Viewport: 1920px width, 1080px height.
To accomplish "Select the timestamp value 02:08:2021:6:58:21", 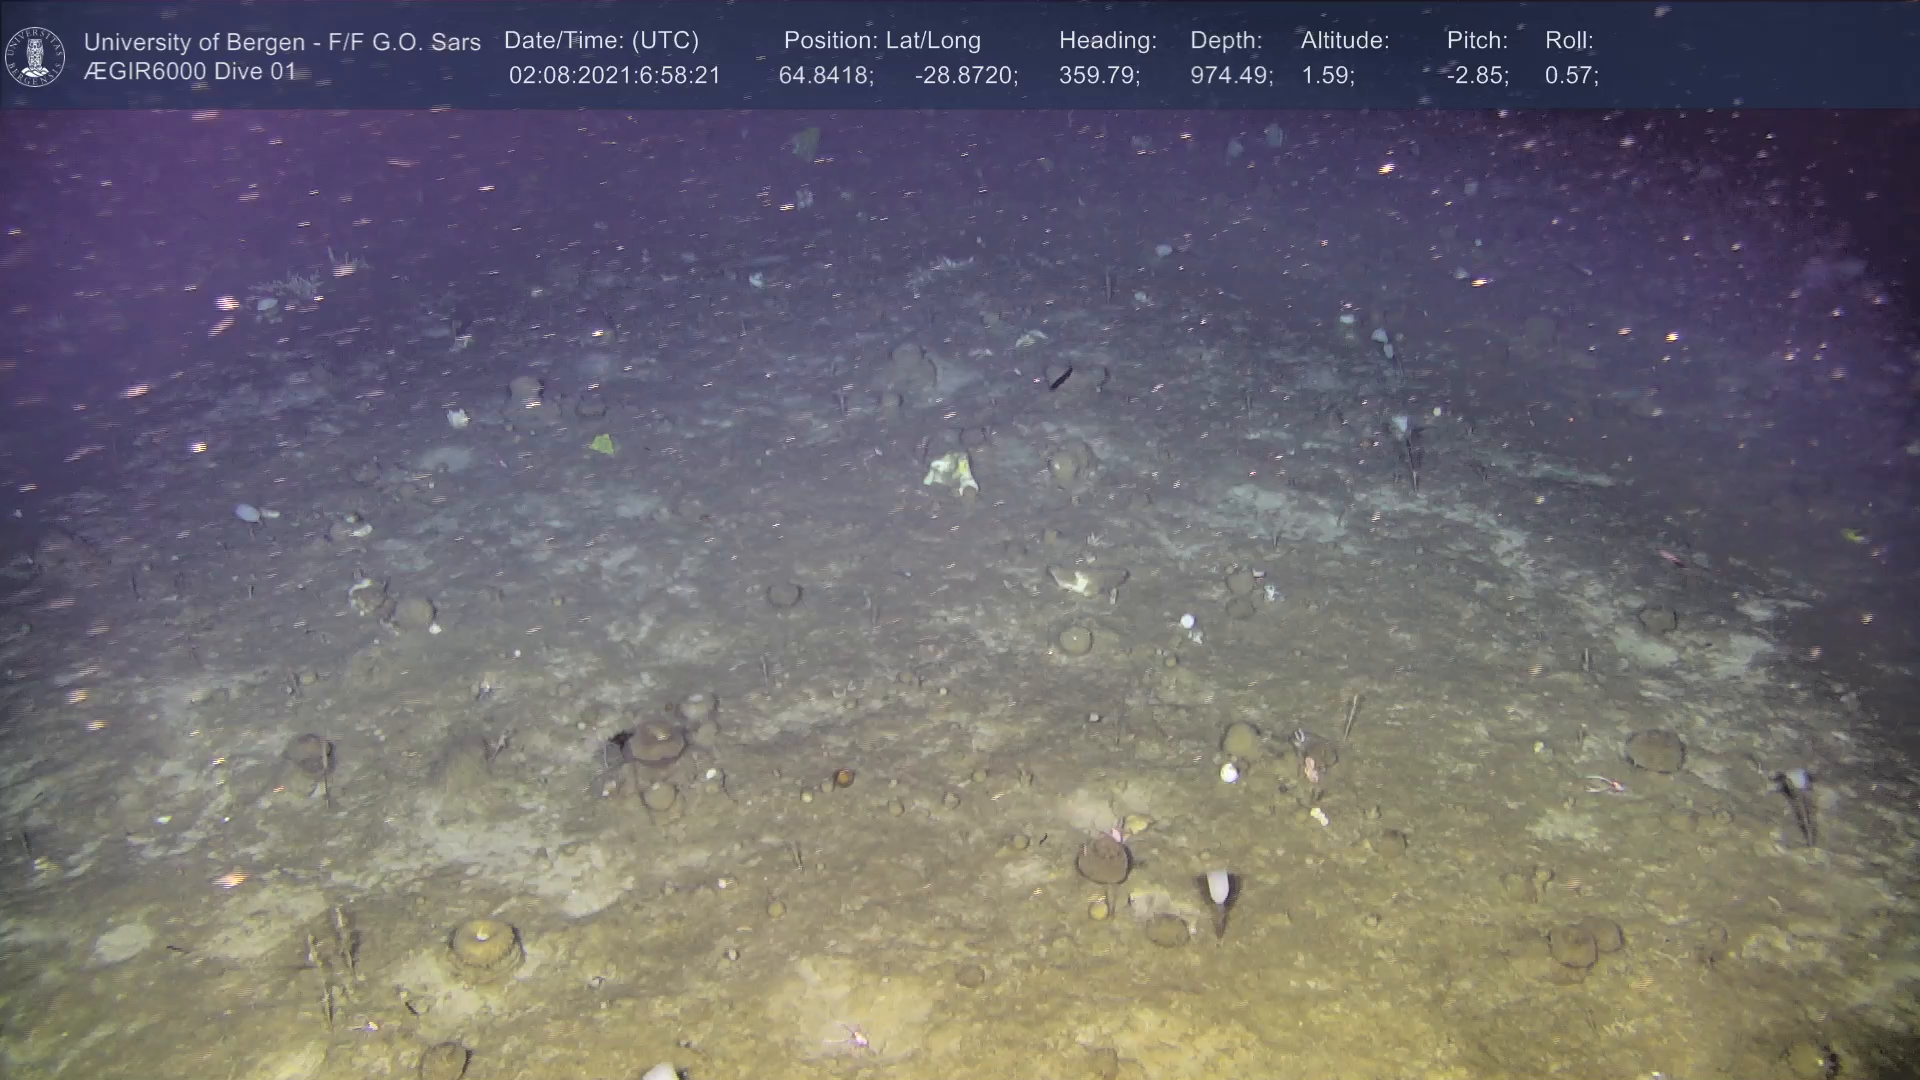I will pyautogui.click(x=614, y=76).
